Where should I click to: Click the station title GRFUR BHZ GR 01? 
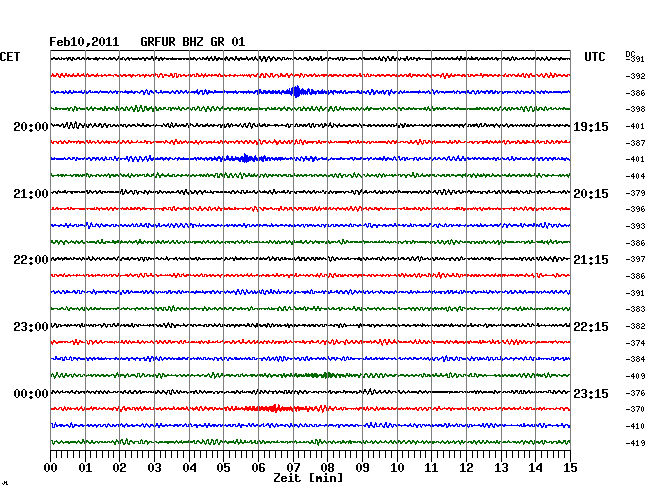[x=193, y=42]
